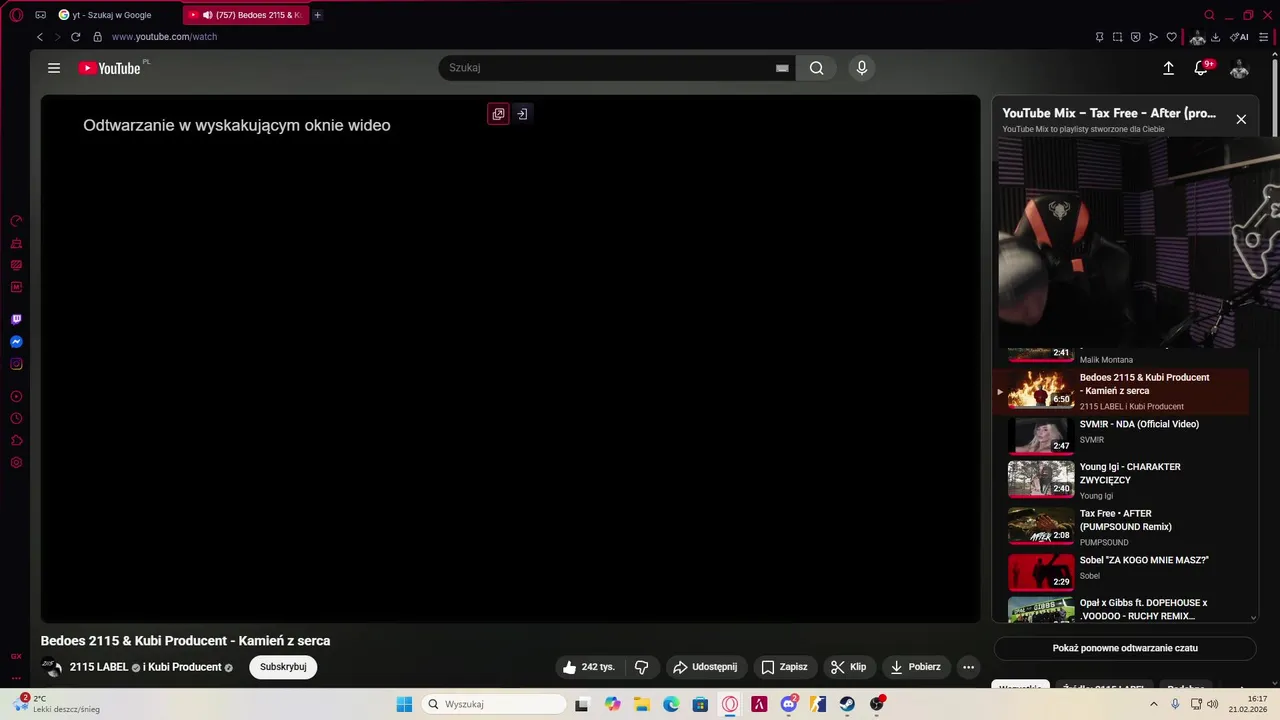Switch to the Bedoes 2115 browser tab
This screenshot has width=1280, height=720.
click(246, 15)
